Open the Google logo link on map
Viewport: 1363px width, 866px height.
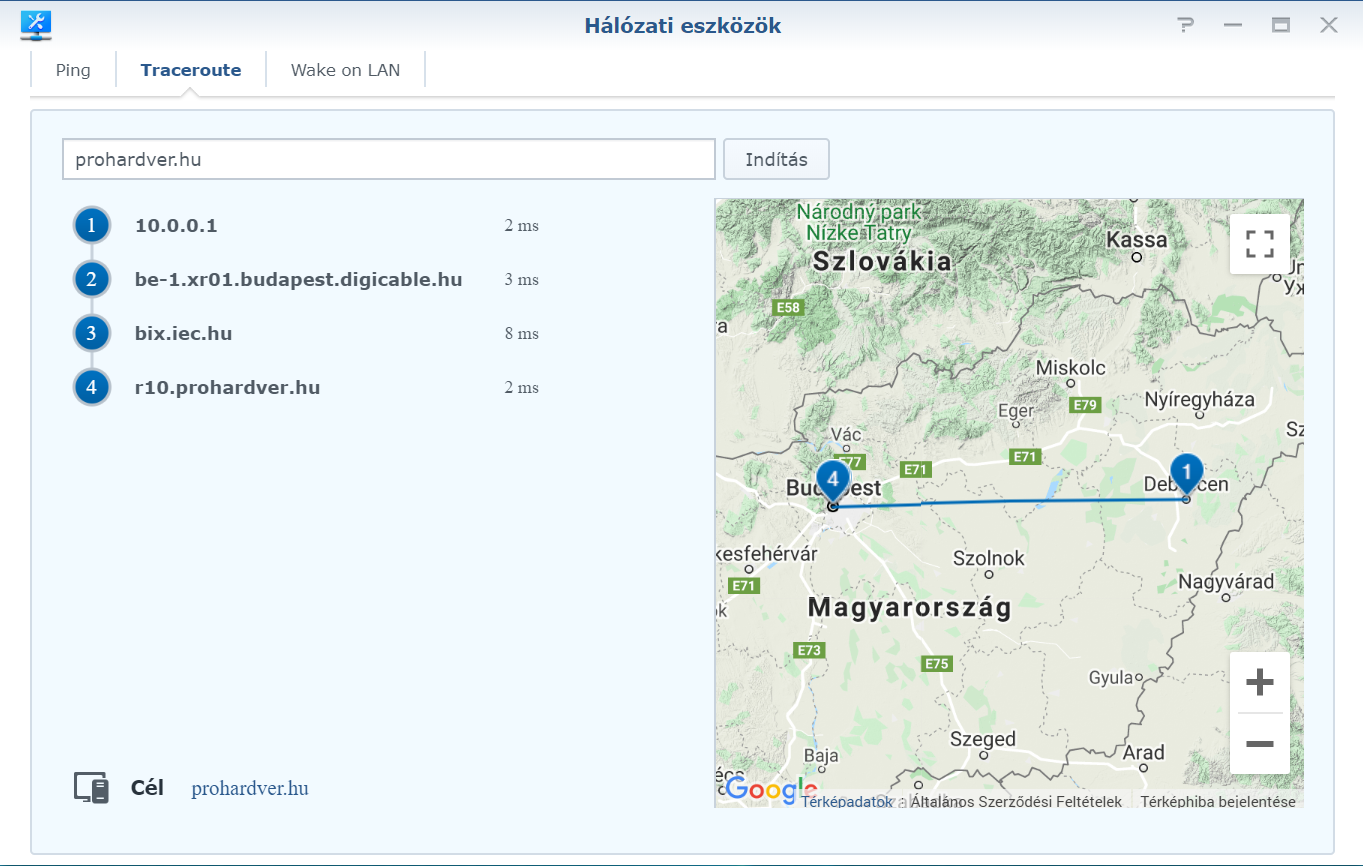pyautogui.click(x=772, y=789)
